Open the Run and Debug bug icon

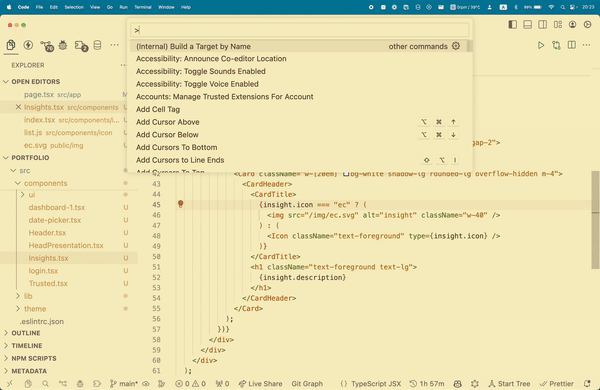pos(63,45)
